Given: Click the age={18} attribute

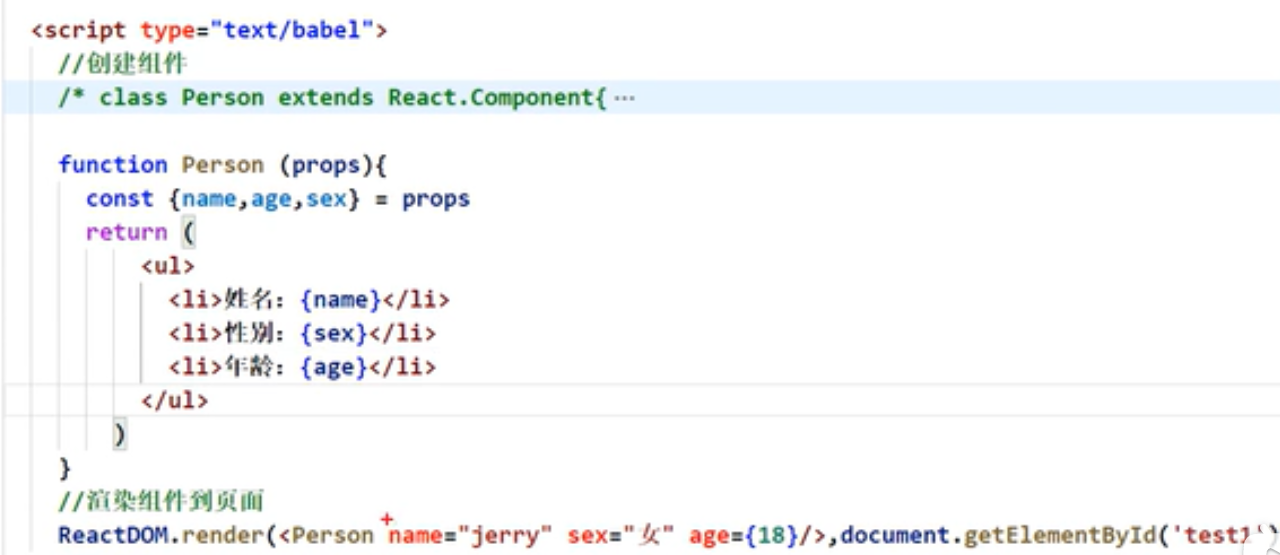Looking at the screenshot, I should click(x=743, y=536).
